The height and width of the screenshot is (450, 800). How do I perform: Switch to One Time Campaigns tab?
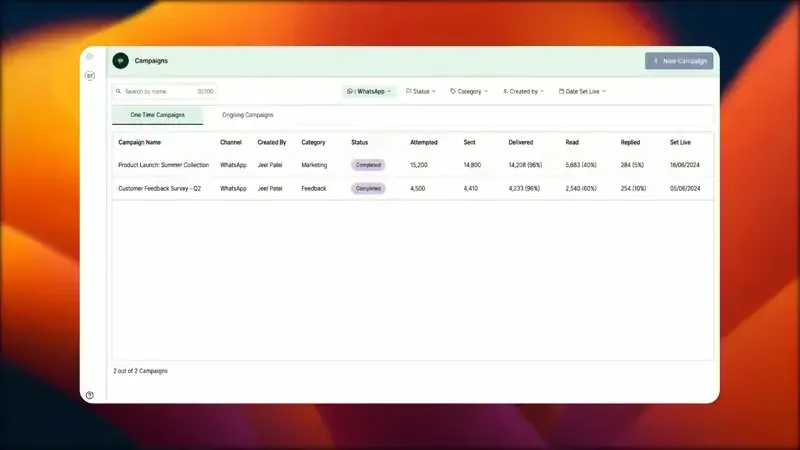(158, 115)
